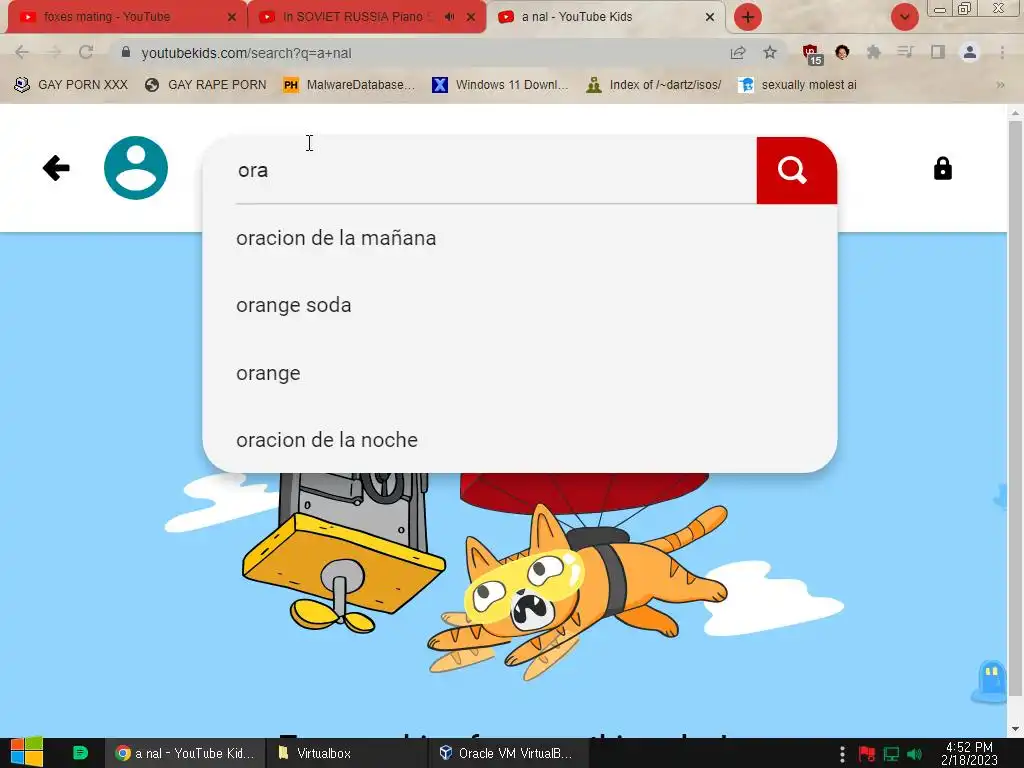Switch to the Chrome YouTube Kids taskbar item
The width and height of the screenshot is (1024, 768).
pyautogui.click(x=185, y=753)
